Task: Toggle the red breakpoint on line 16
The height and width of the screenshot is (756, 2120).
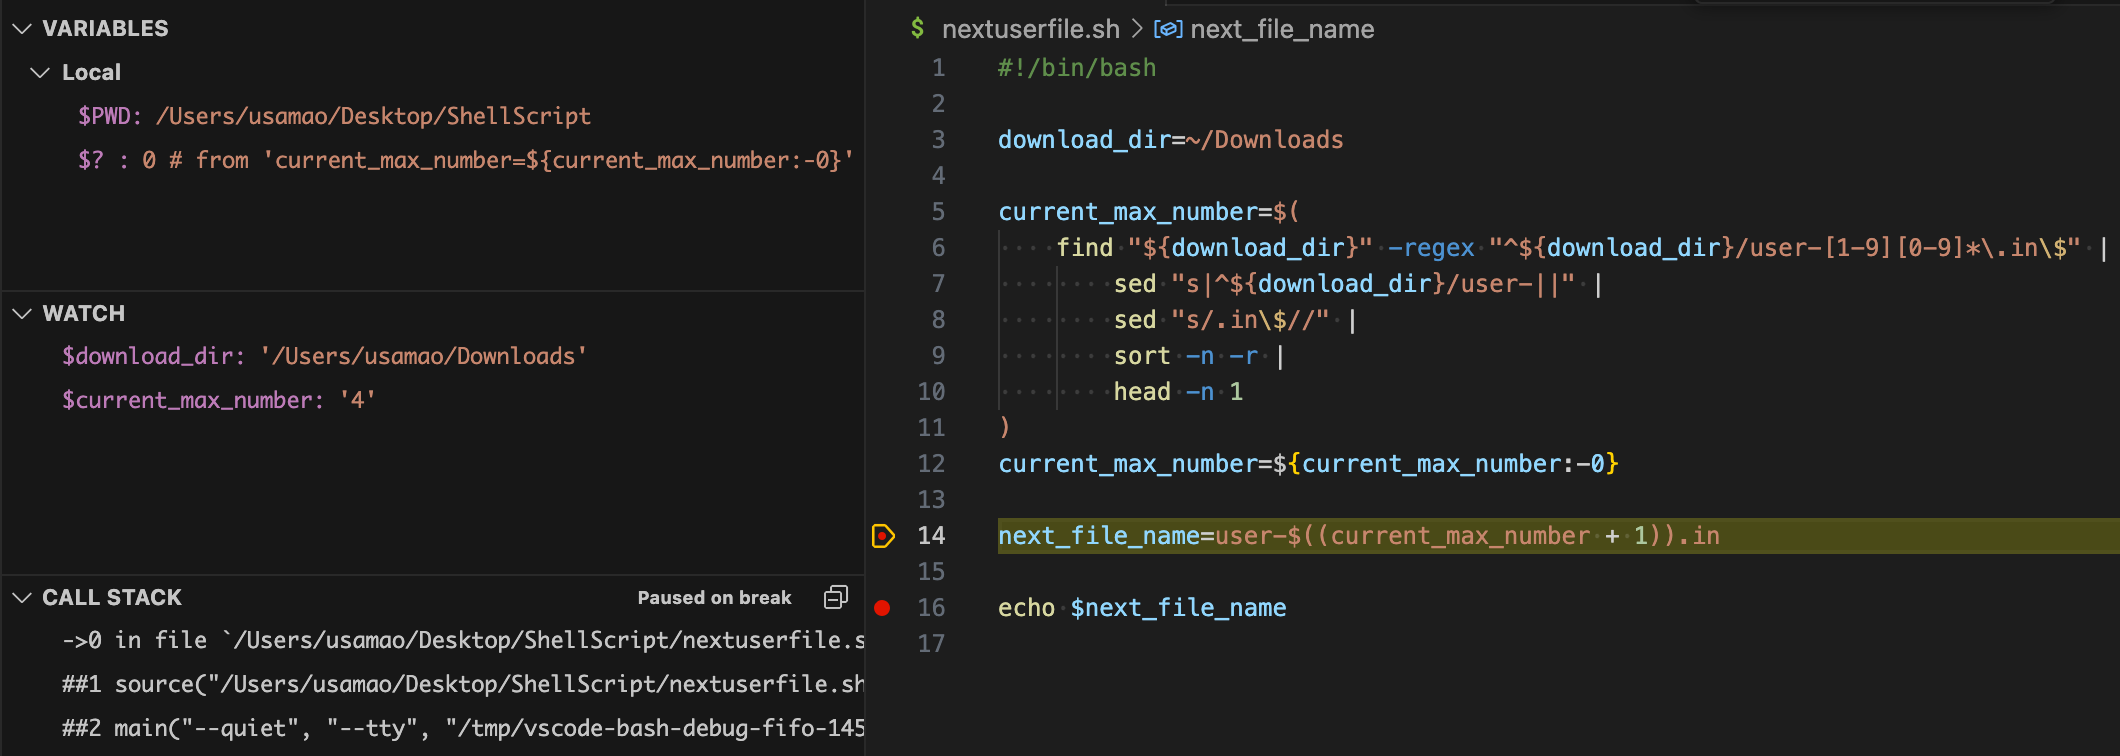Action: click(882, 607)
